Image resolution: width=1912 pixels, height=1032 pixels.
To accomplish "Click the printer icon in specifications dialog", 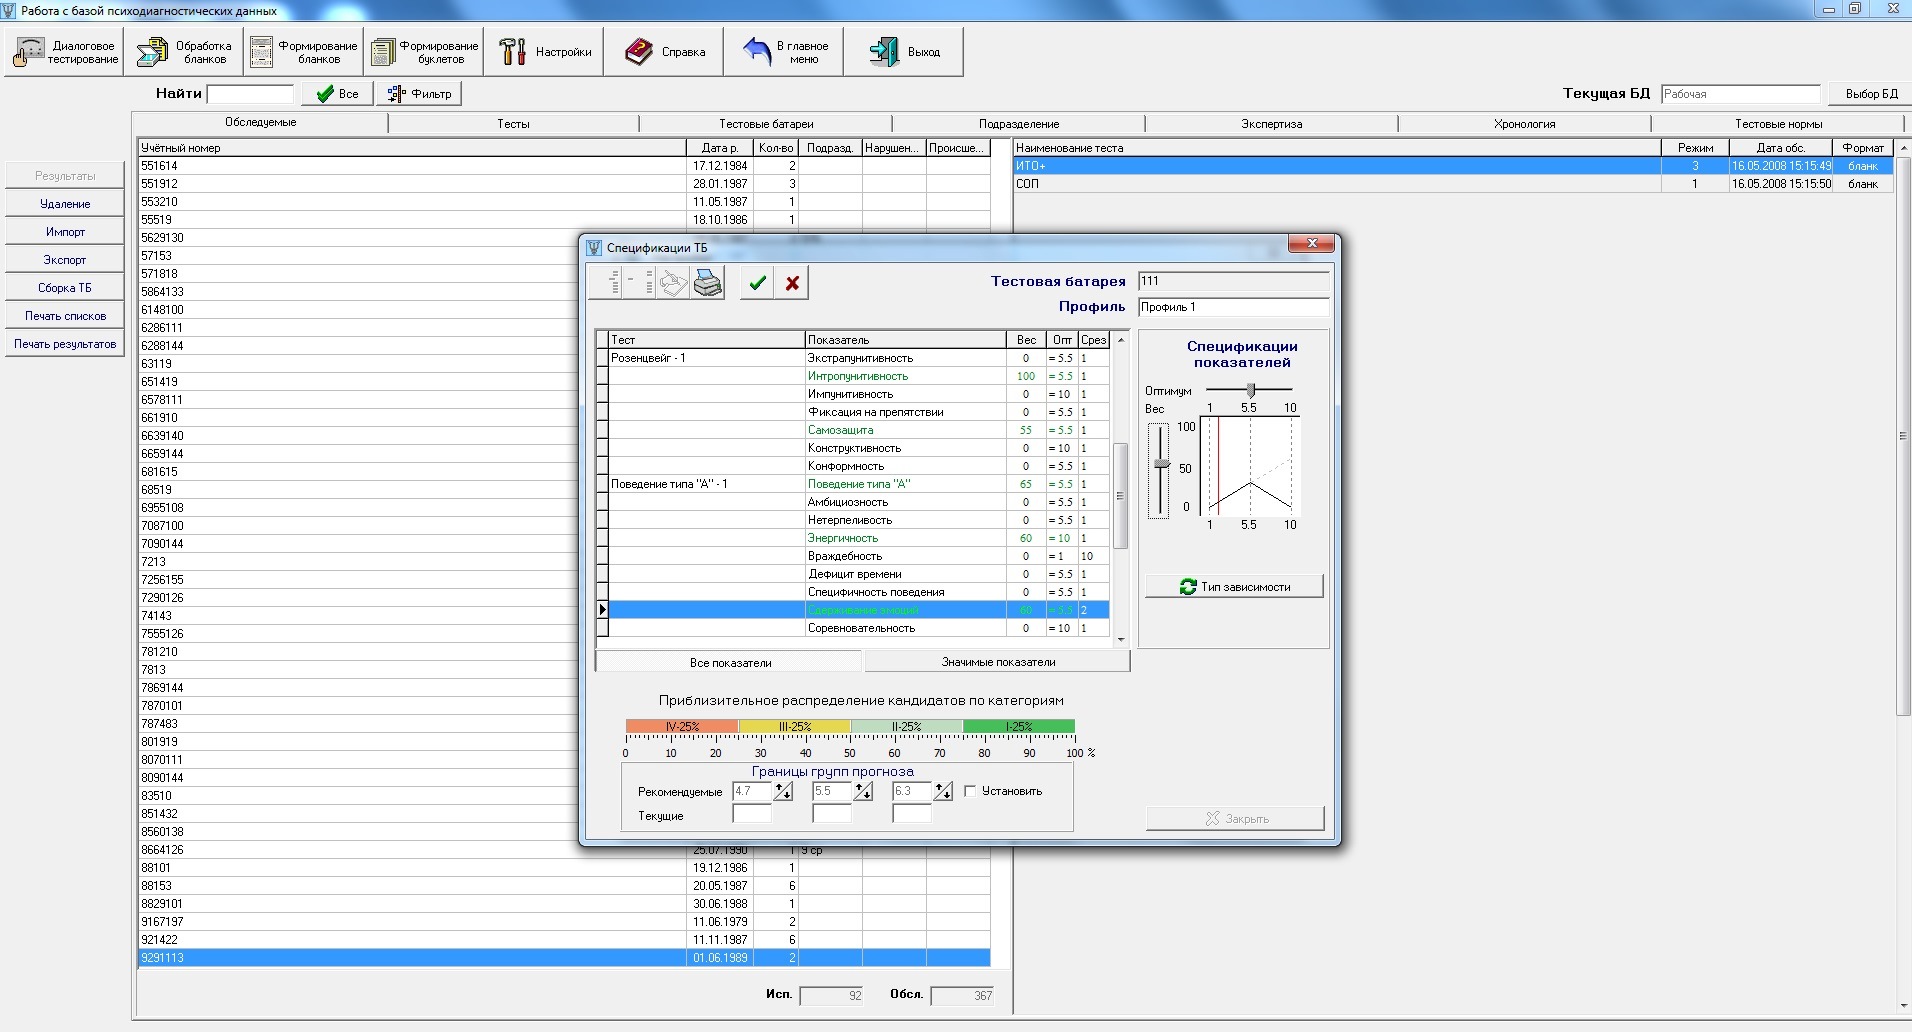I will [708, 283].
